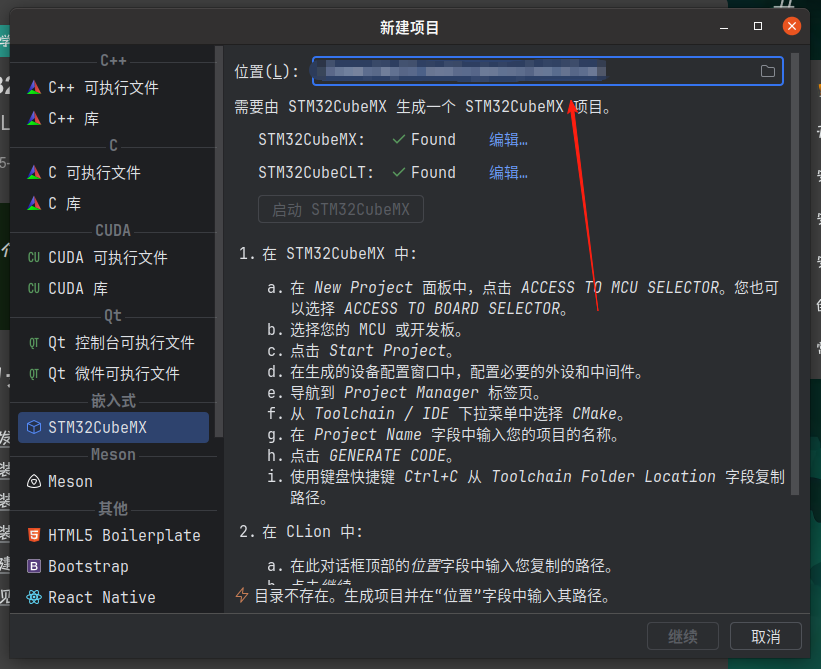The width and height of the screenshot is (821, 669).
Task: Click the 继续 button
Action: [x=683, y=636]
